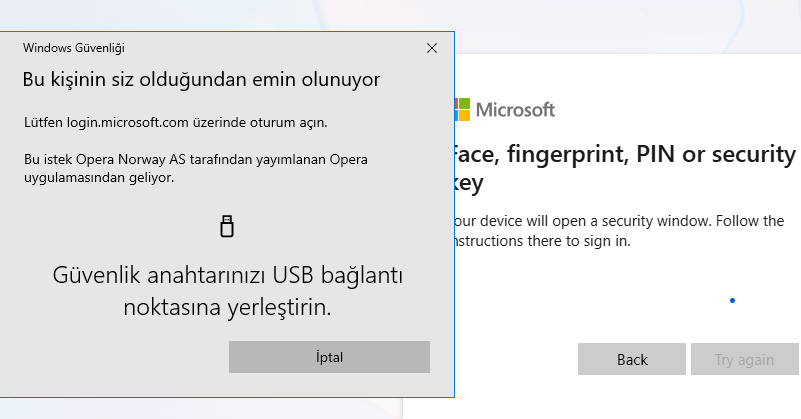Click the instructions there to sign in line
The width and height of the screenshot is (801, 419).
[x=543, y=241]
